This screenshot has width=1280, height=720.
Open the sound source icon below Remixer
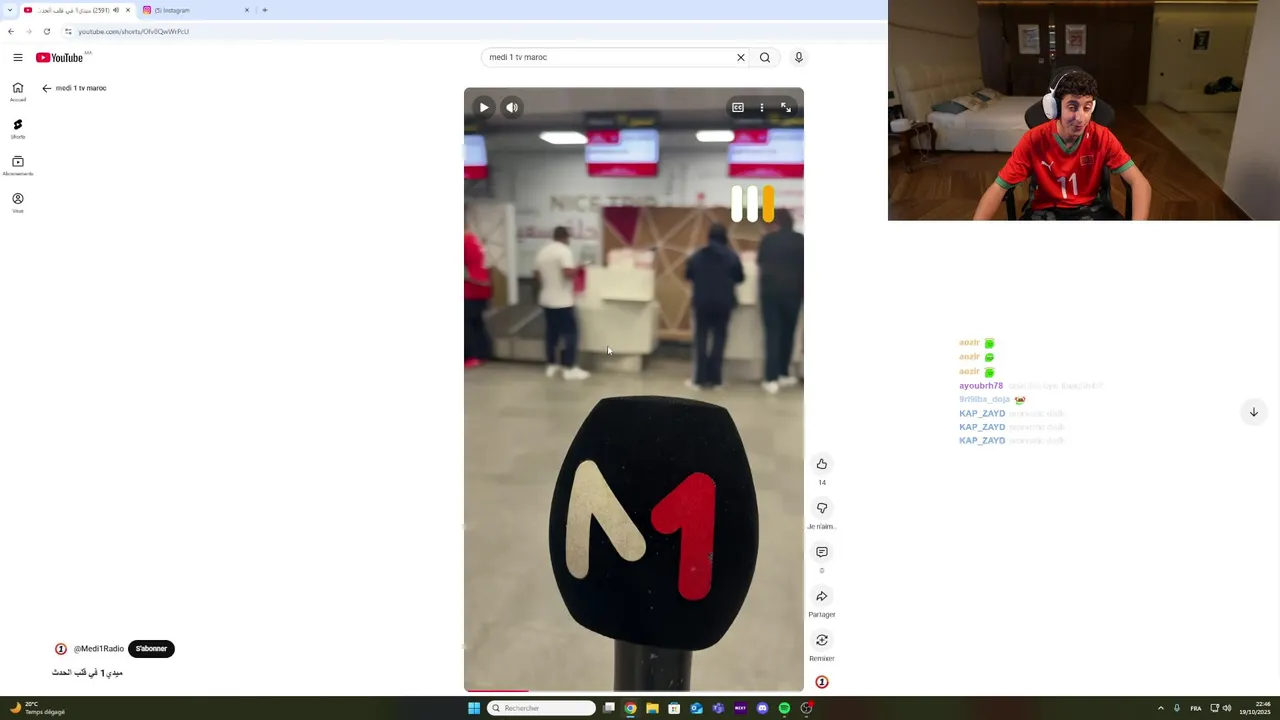pyautogui.click(x=822, y=682)
